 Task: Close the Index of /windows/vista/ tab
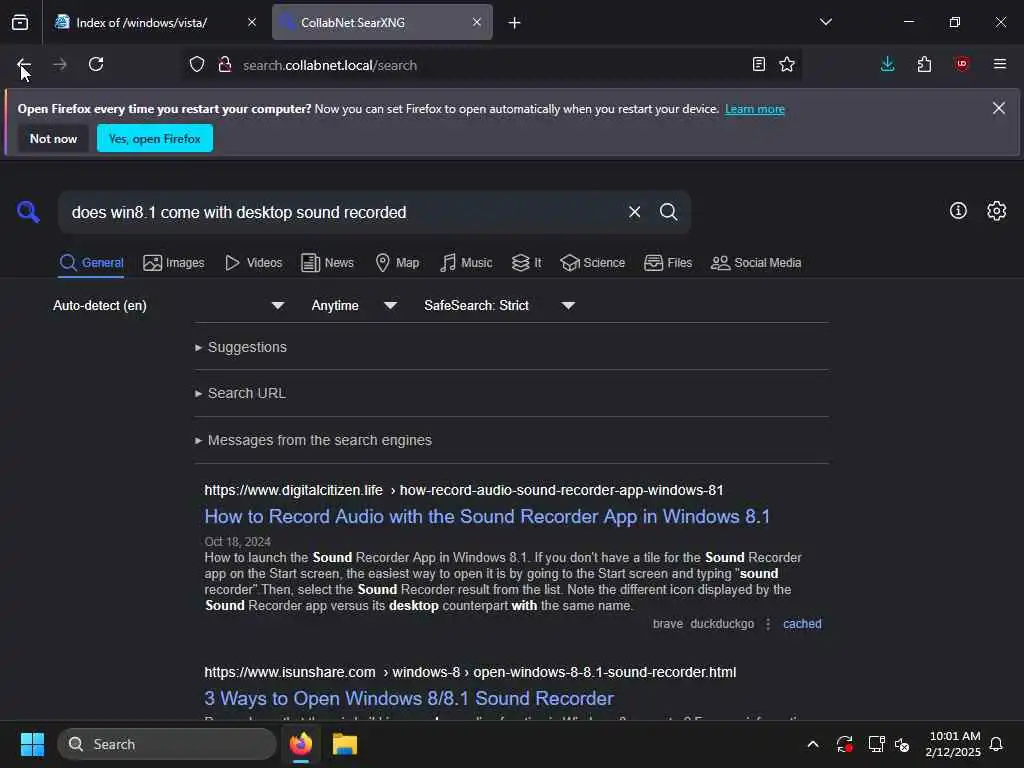[251, 22]
